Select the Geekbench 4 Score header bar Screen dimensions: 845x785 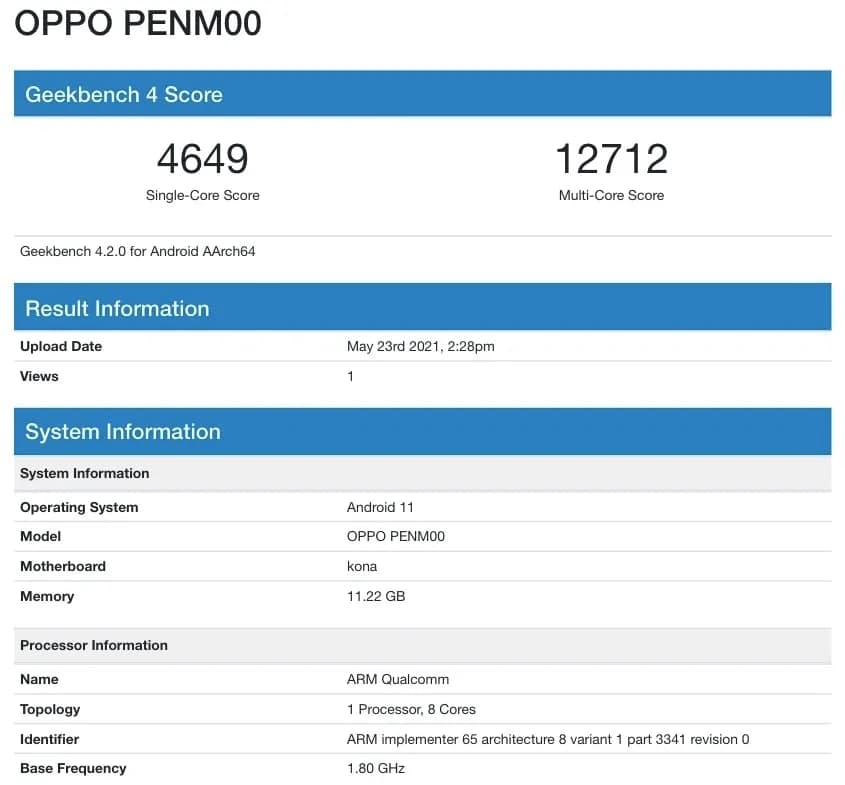[421, 92]
